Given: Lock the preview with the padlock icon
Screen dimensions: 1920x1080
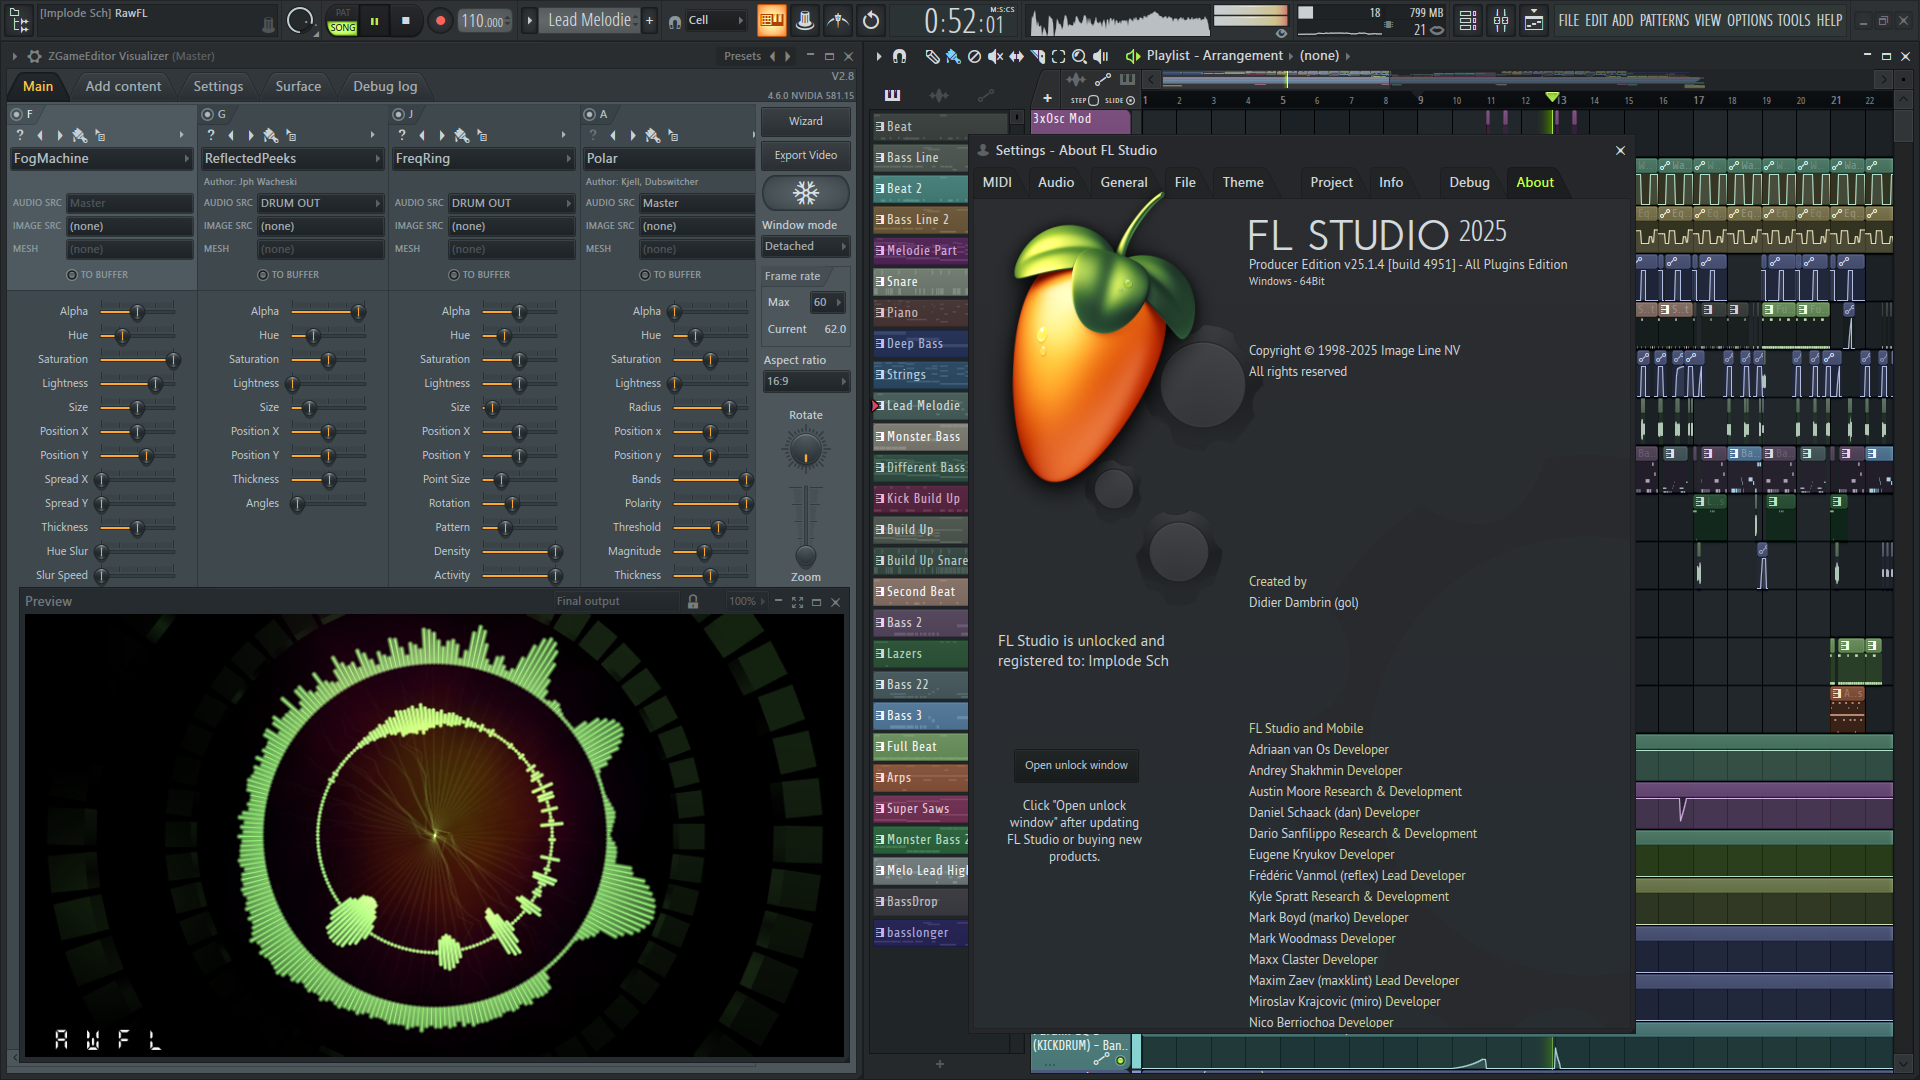Looking at the screenshot, I should coord(693,601).
